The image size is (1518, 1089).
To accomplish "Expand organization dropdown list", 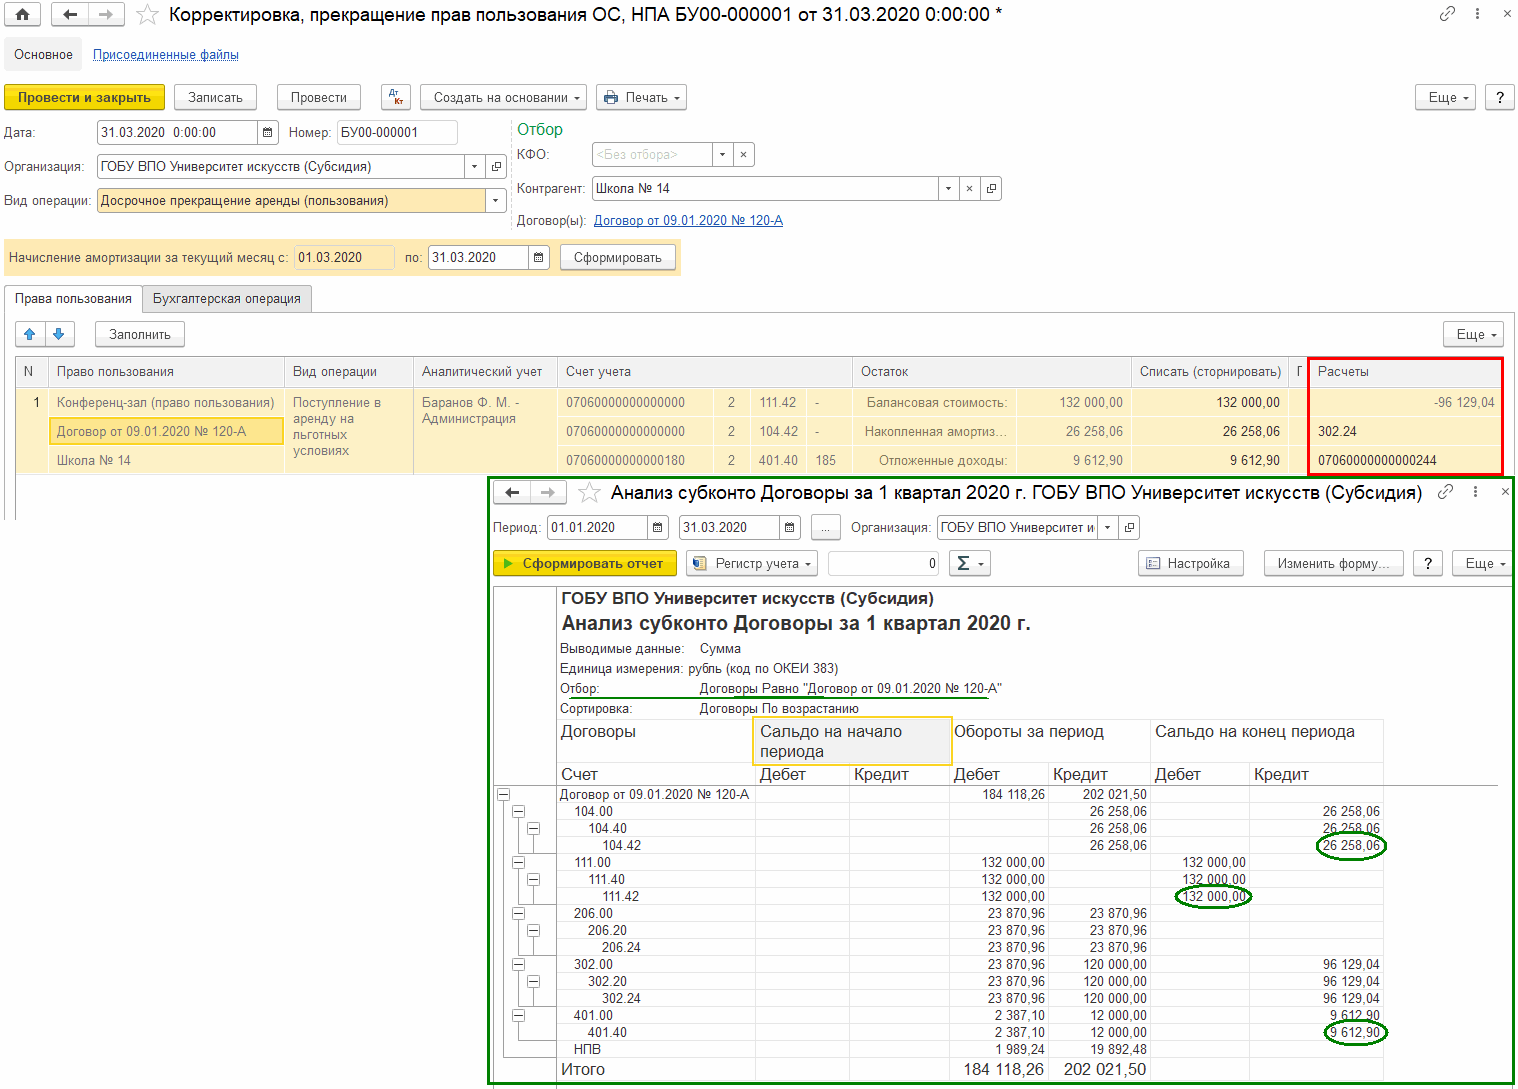I will coord(475,167).
